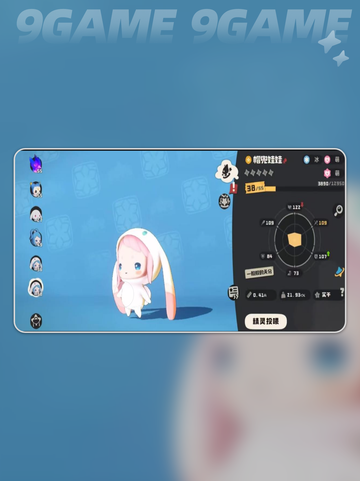Tap the red exclamation alert flag
This screenshot has height=481, width=360.
234,188
